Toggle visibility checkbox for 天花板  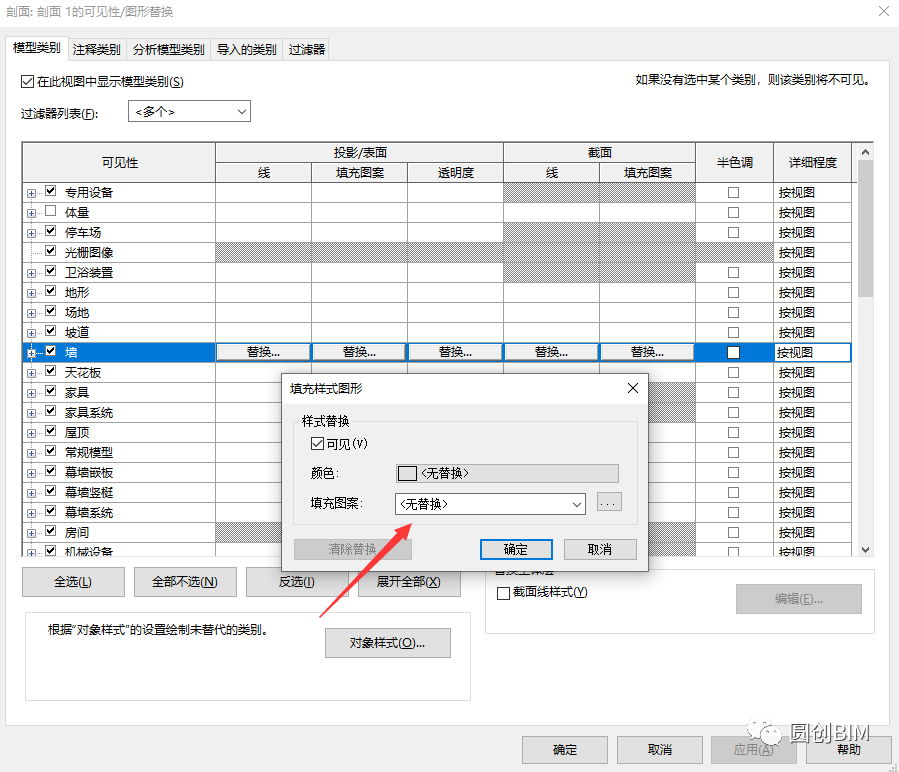50,371
